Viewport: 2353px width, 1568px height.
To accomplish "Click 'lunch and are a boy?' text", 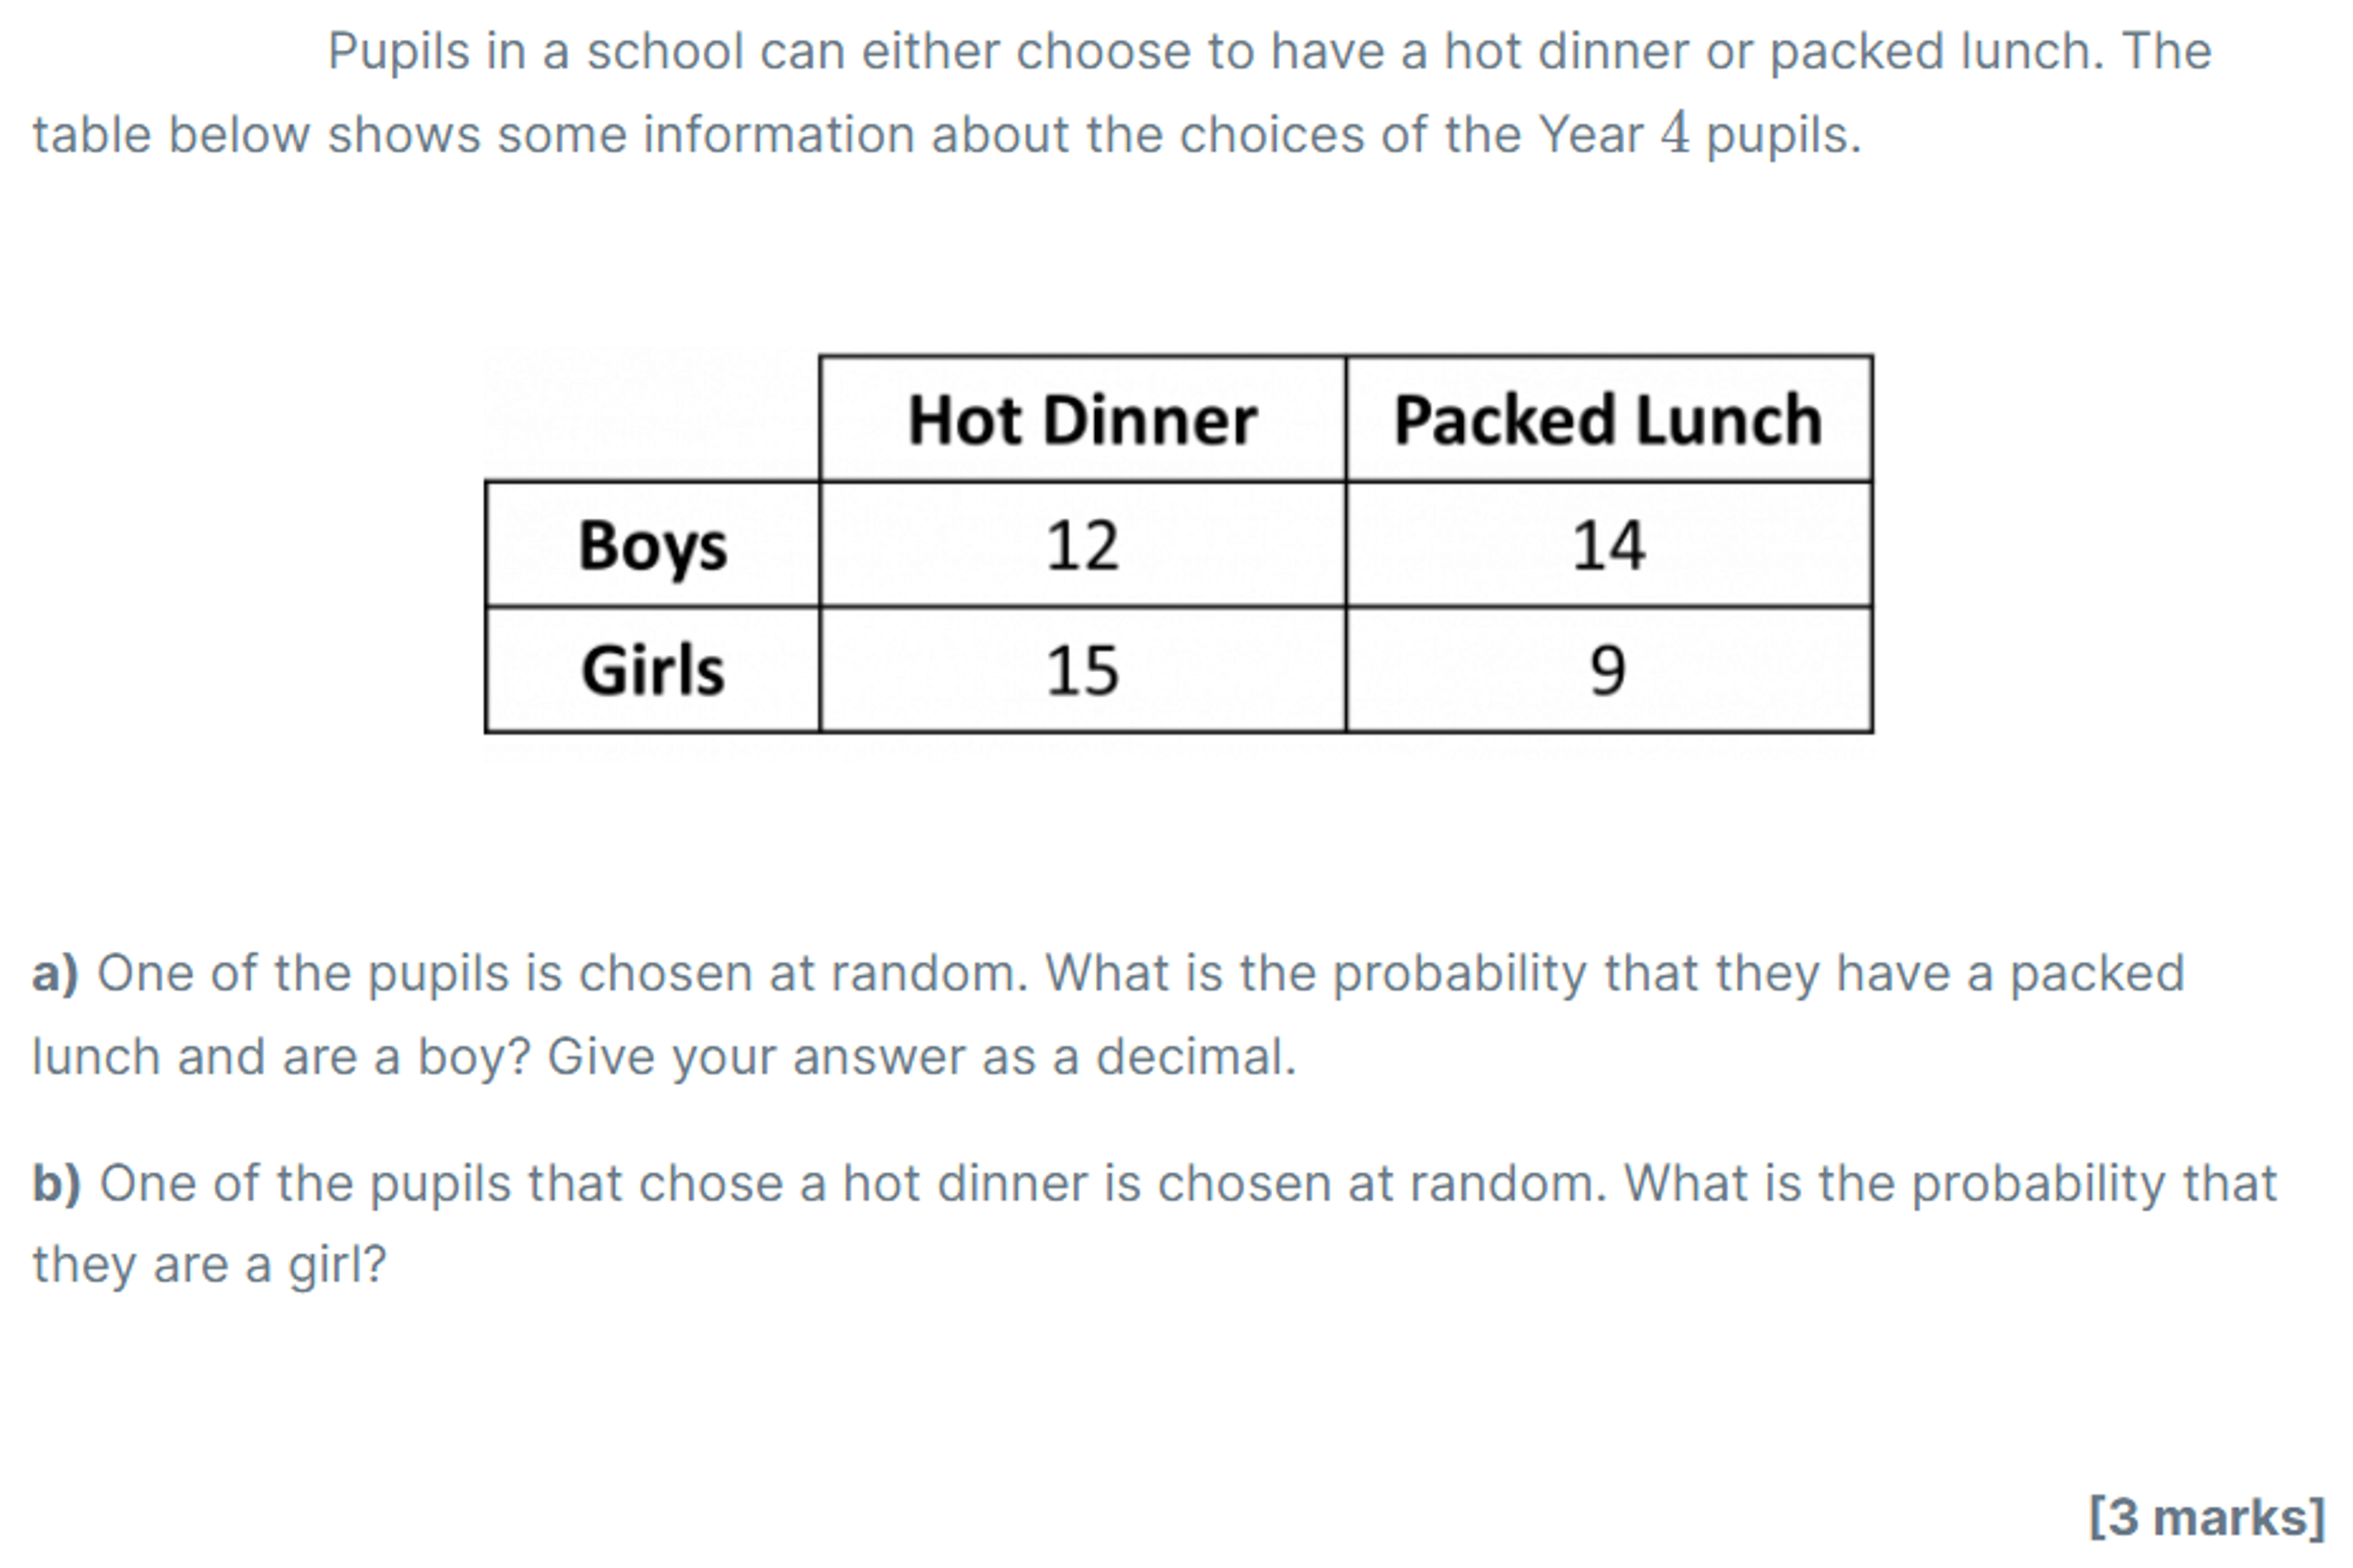I will point(281,1057).
